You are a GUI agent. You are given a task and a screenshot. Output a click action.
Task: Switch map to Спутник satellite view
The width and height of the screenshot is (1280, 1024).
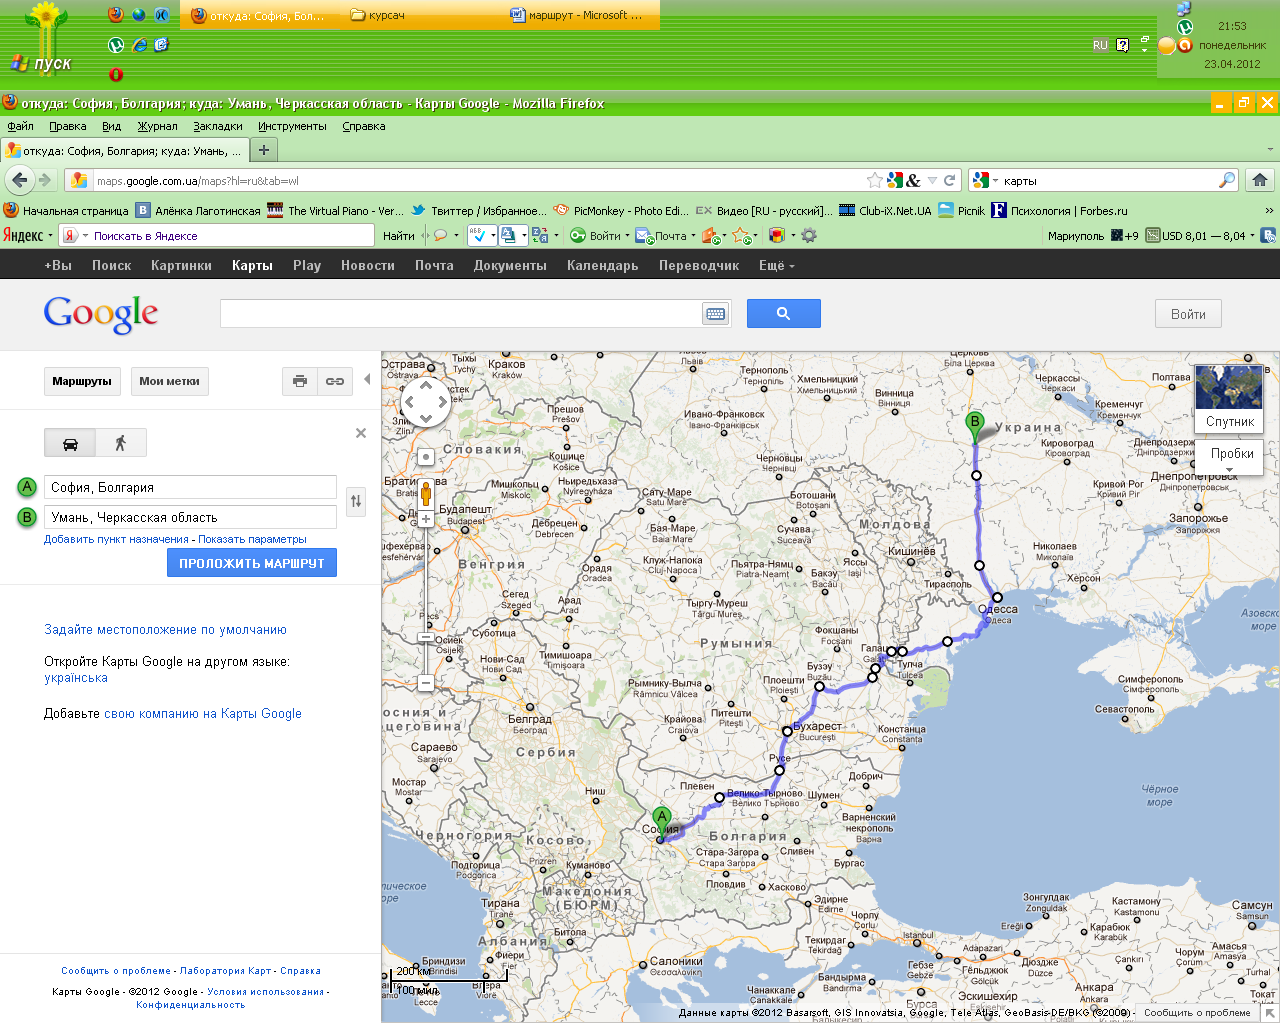[x=1229, y=397]
